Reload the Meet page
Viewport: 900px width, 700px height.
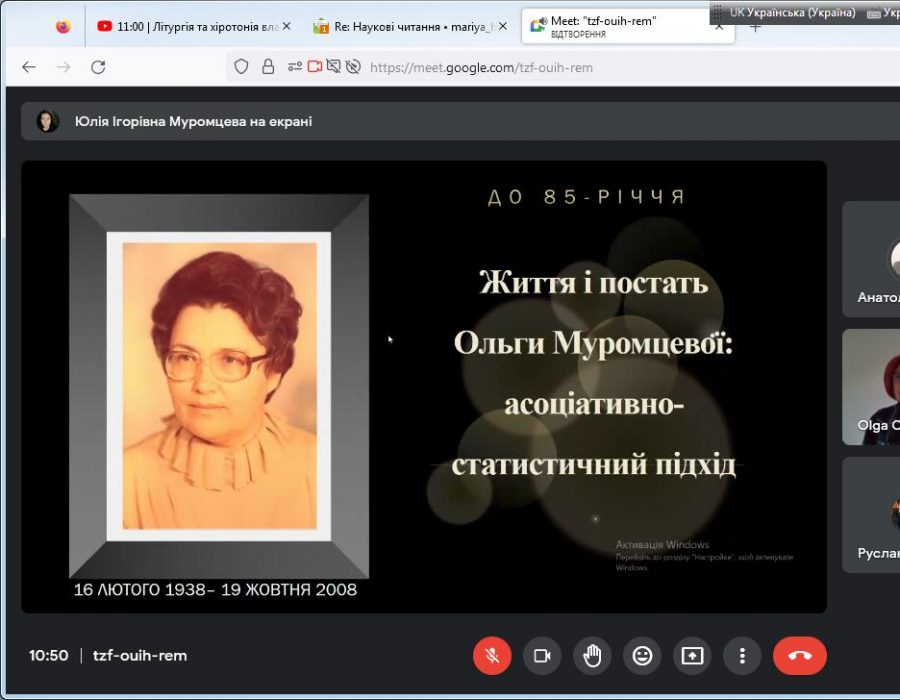coord(98,67)
